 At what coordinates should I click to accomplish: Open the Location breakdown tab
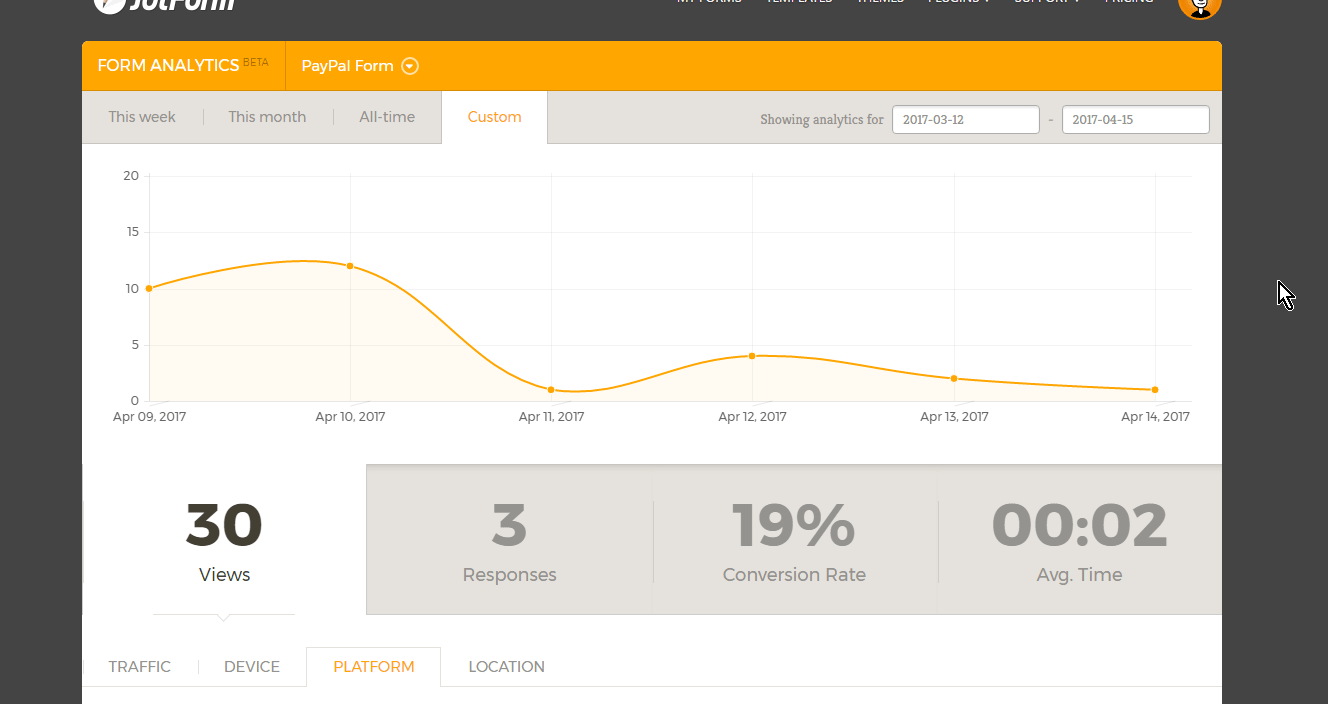(x=506, y=667)
